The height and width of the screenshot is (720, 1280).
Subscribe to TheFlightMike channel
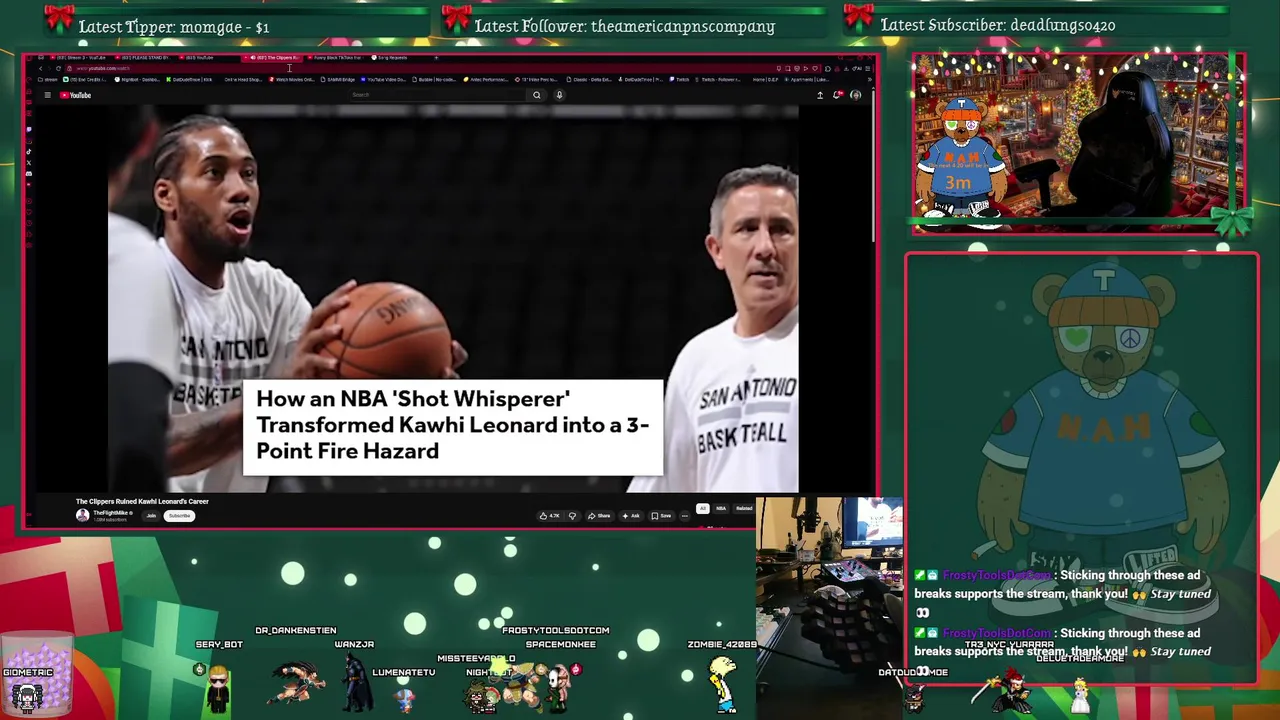click(x=179, y=516)
